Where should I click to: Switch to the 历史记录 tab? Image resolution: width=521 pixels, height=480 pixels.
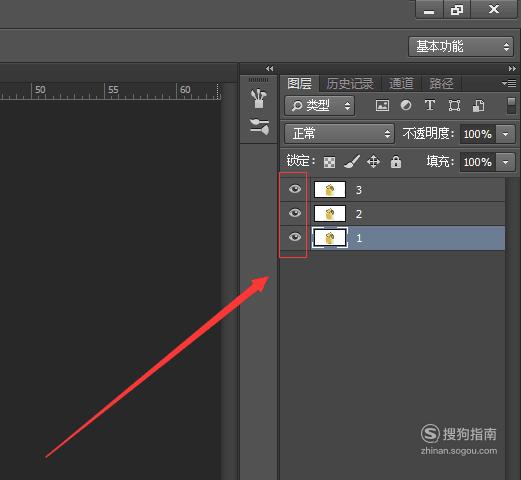(x=350, y=84)
